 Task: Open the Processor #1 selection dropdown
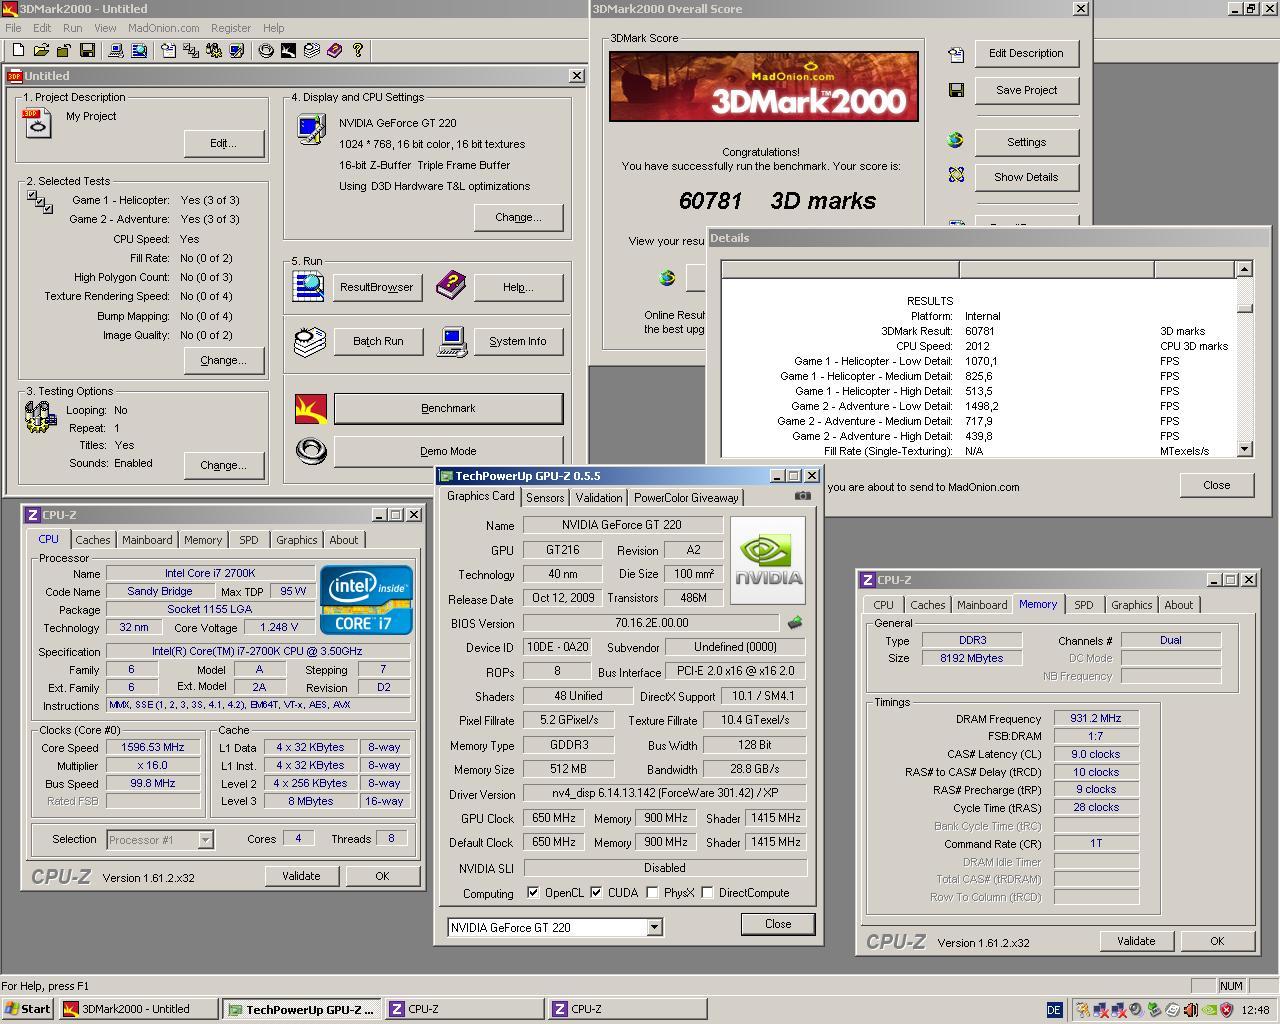click(x=205, y=840)
